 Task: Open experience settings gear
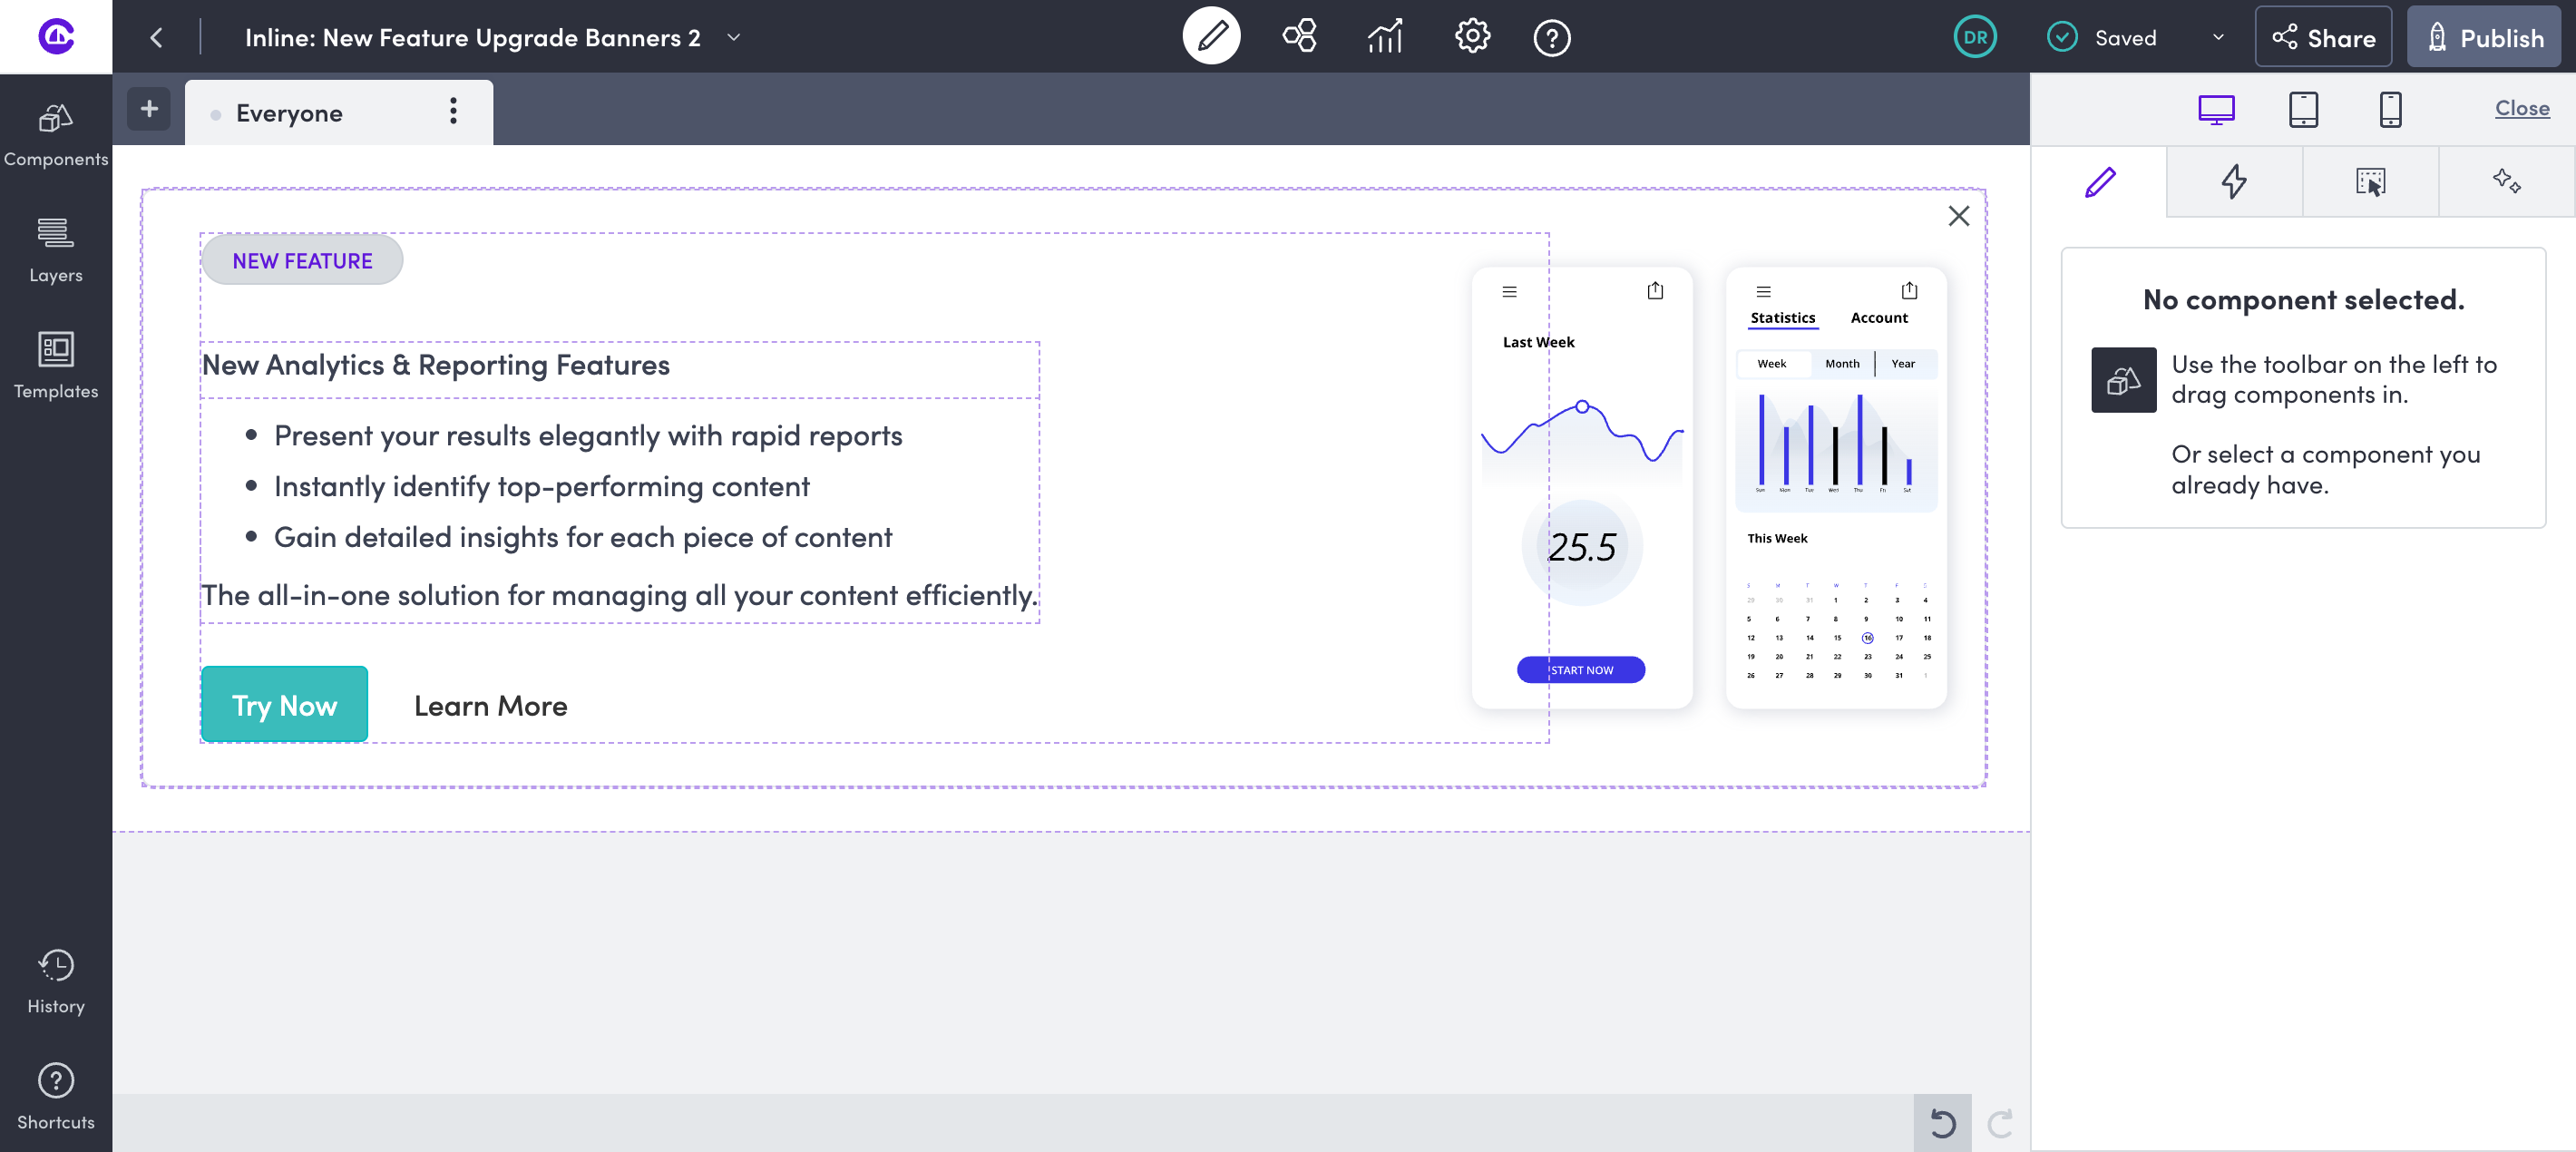[x=1471, y=38]
